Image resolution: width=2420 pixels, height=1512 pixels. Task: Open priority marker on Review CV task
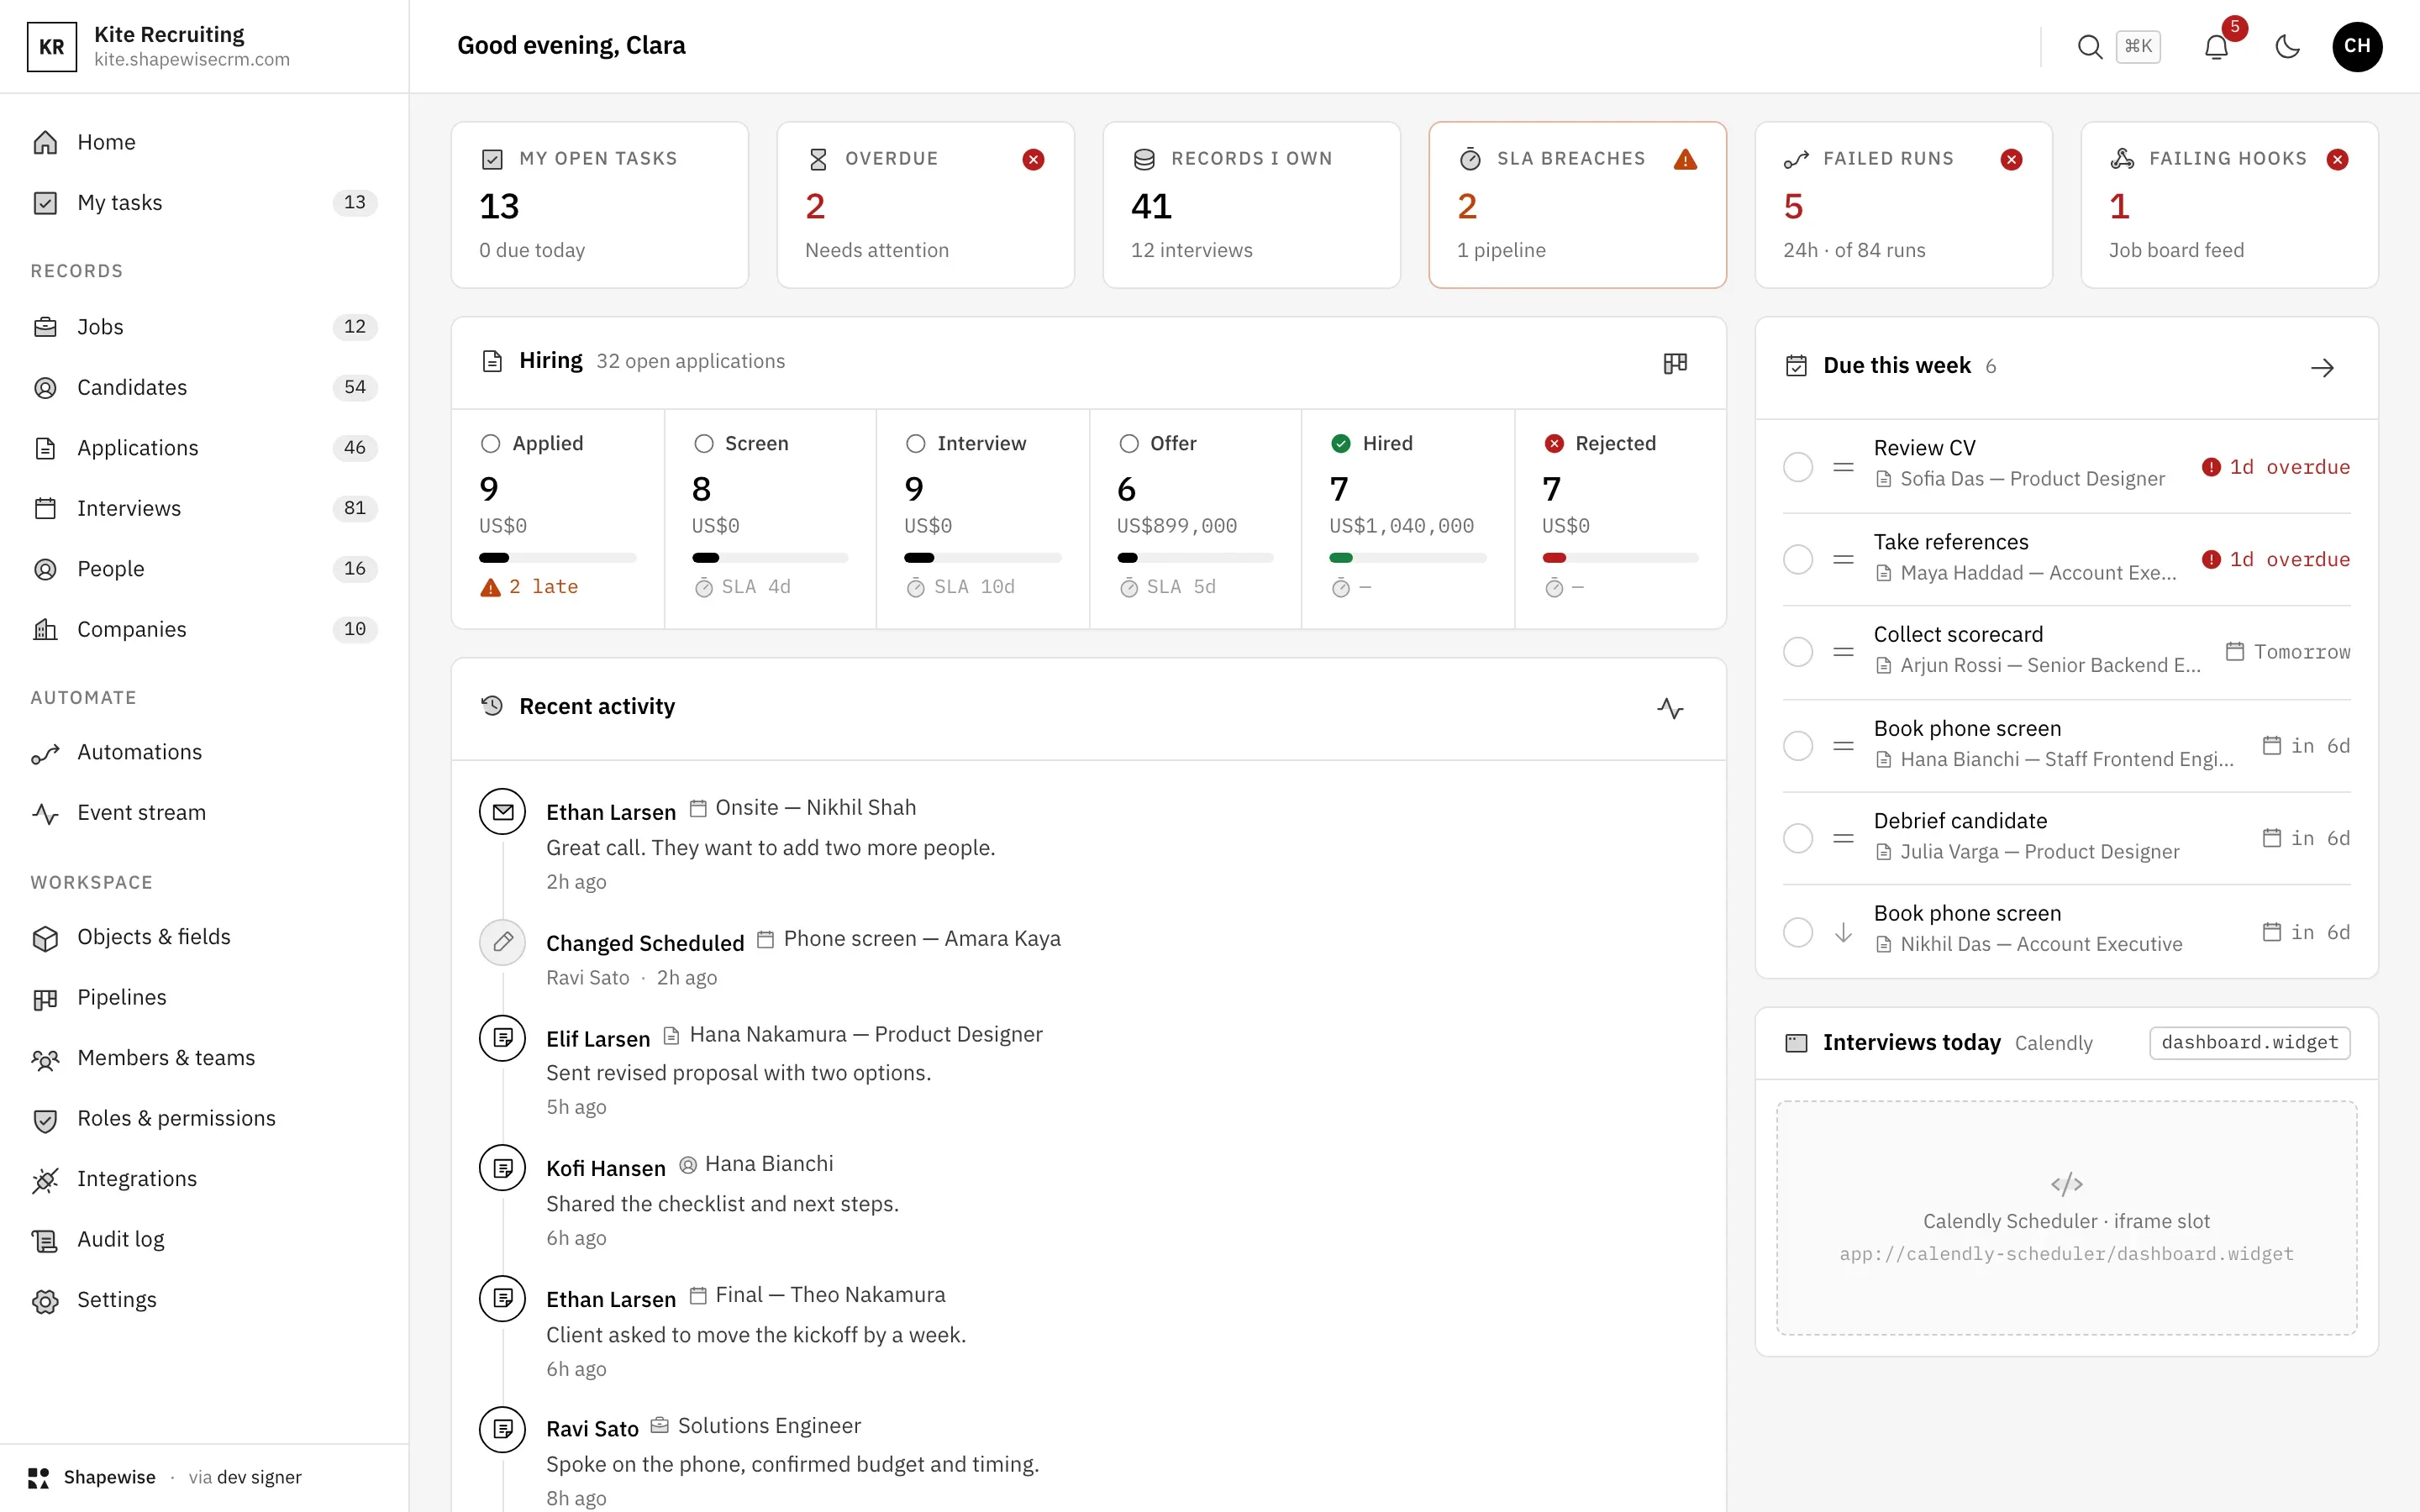[x=1843, y=467]
